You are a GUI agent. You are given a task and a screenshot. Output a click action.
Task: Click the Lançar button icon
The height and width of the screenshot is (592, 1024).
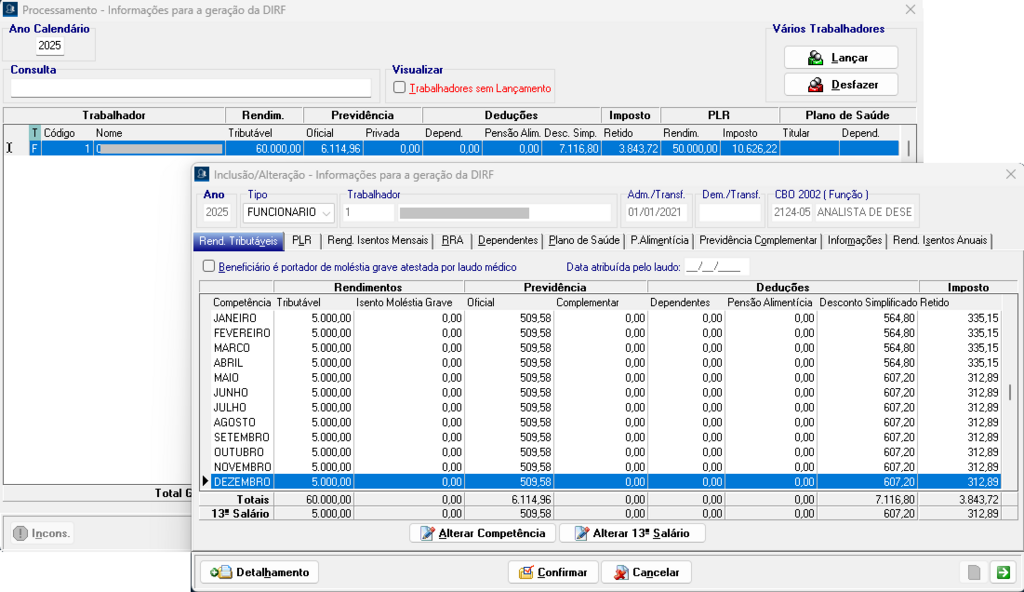[x=816, y=58]
